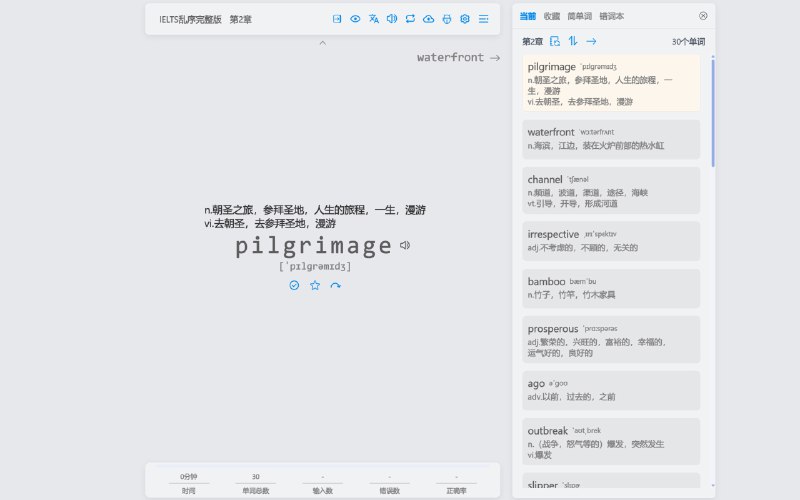Screen dimensions: 800x500
Task: Click the 时间 time statistic
Action: click(x=188, y=483)
